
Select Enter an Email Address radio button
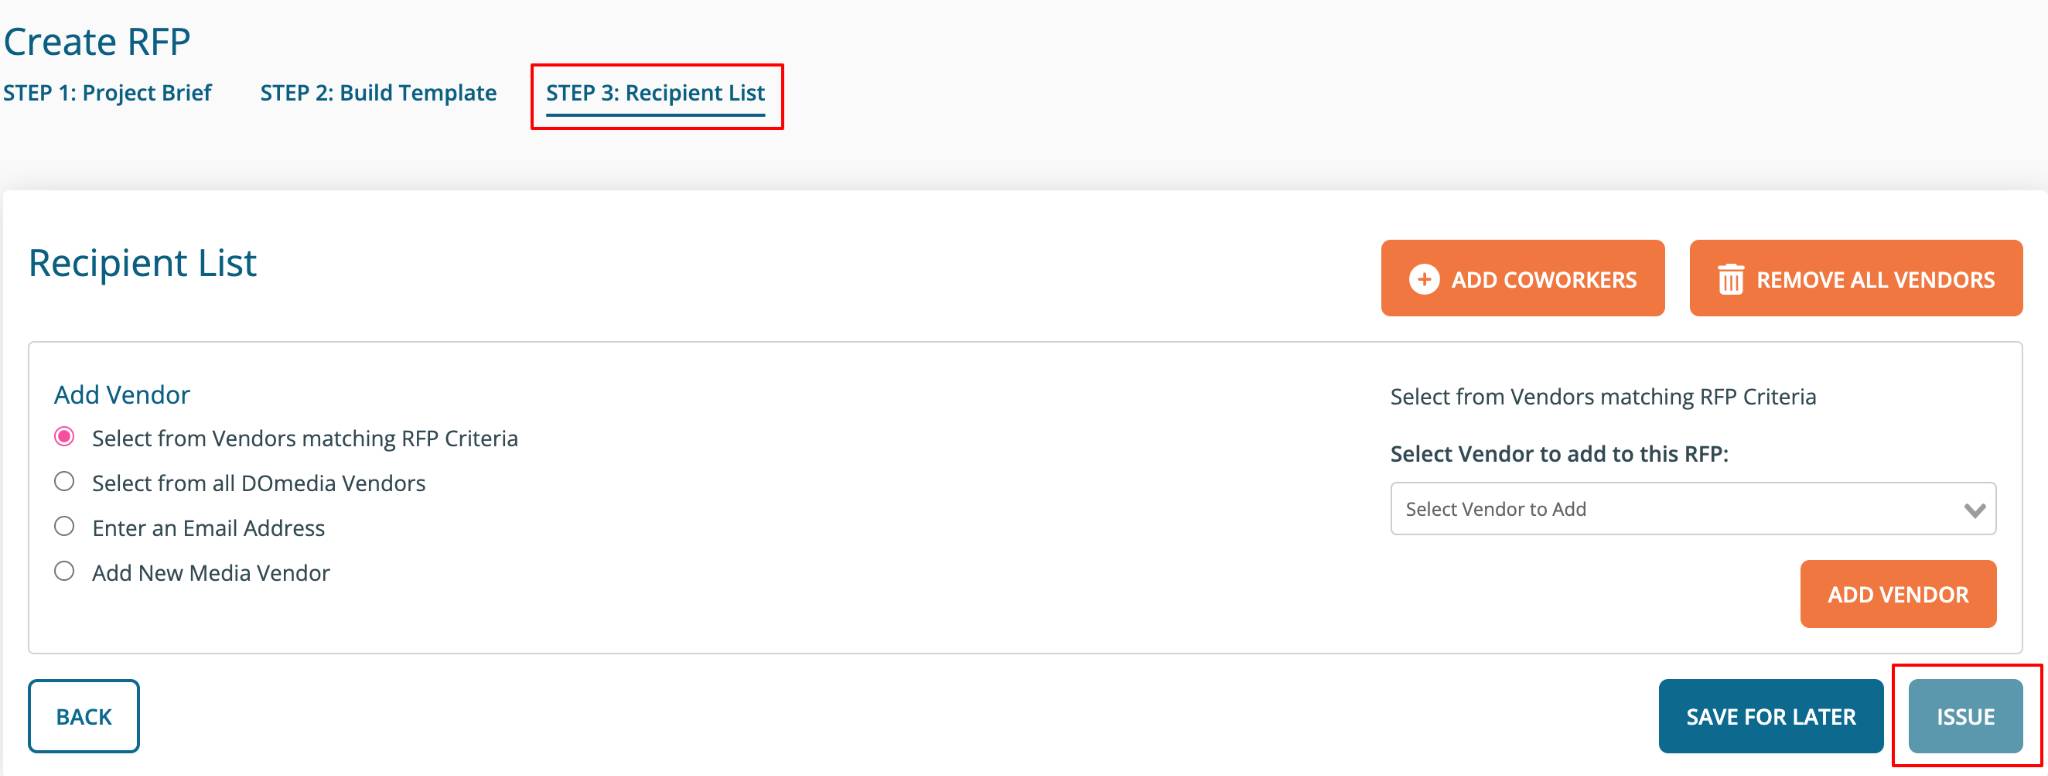tap(64, 527)
